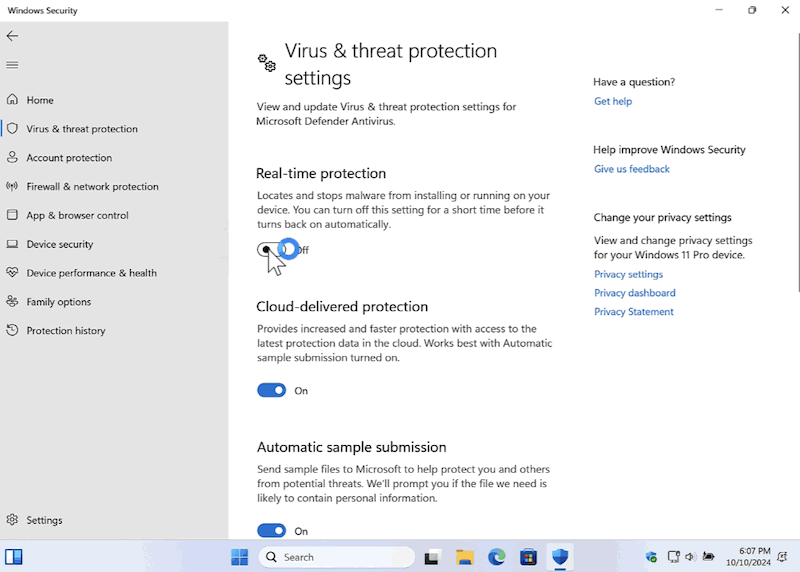Click 'Help improve Windows Security' text
Image resolution: width=800 pixels, height=572 pixels.
pos(669,150)
